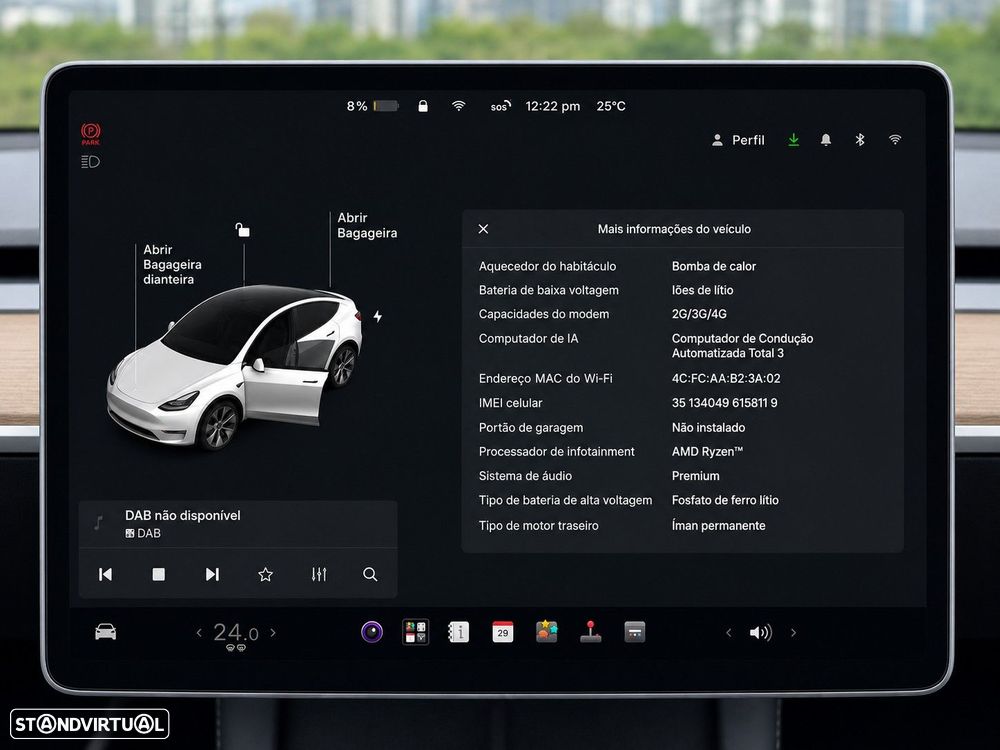The width and height of the screenshot is (1000, 750).
Task: Open the owner's manual info icon
Action: (x=459, y=632)
